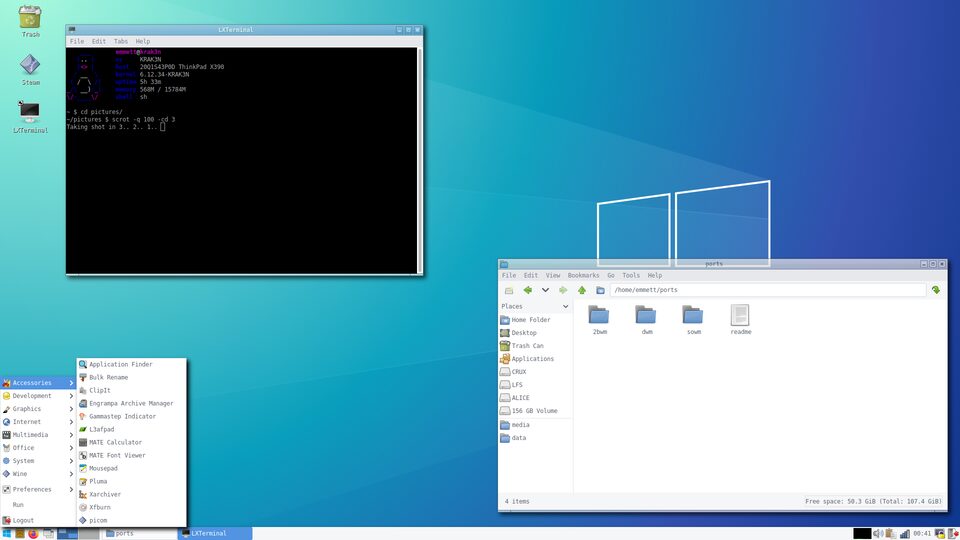Click the new tab icon in file manager toolbar
Image resolution: width=960 pixels, height=540 pixels.
pyautogui.click(x=509, y=290)
